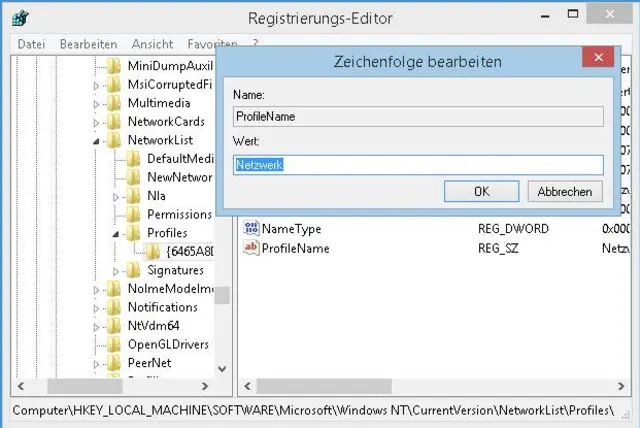640x428 pixels.
Task: Select the OpenGLDrivers folder icon
Action: [x=114, y=344]
